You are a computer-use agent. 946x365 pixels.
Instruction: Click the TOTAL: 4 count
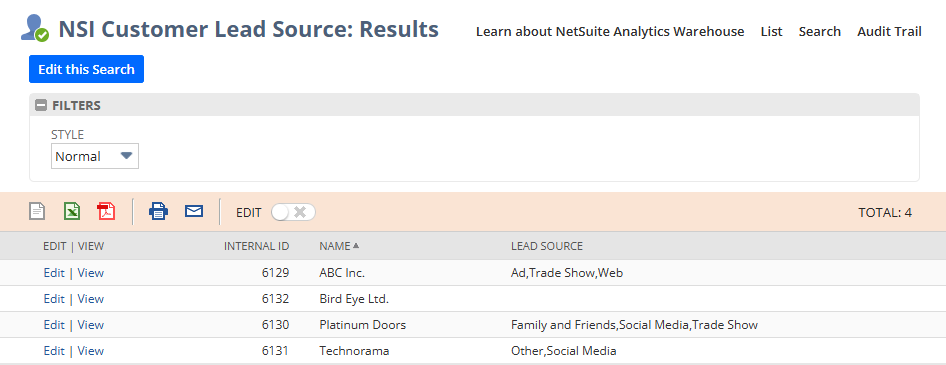point(885,212)
